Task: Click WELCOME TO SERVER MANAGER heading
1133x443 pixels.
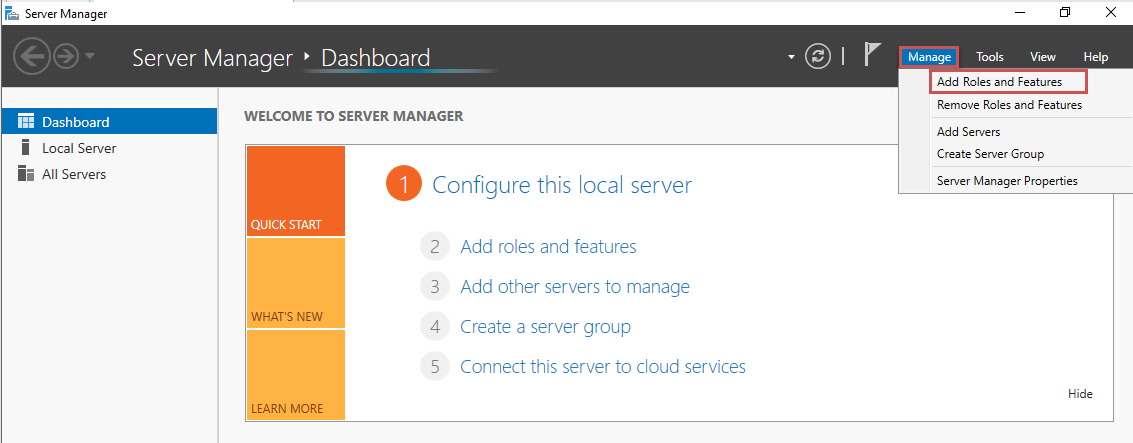Action: tap(353, 116)
